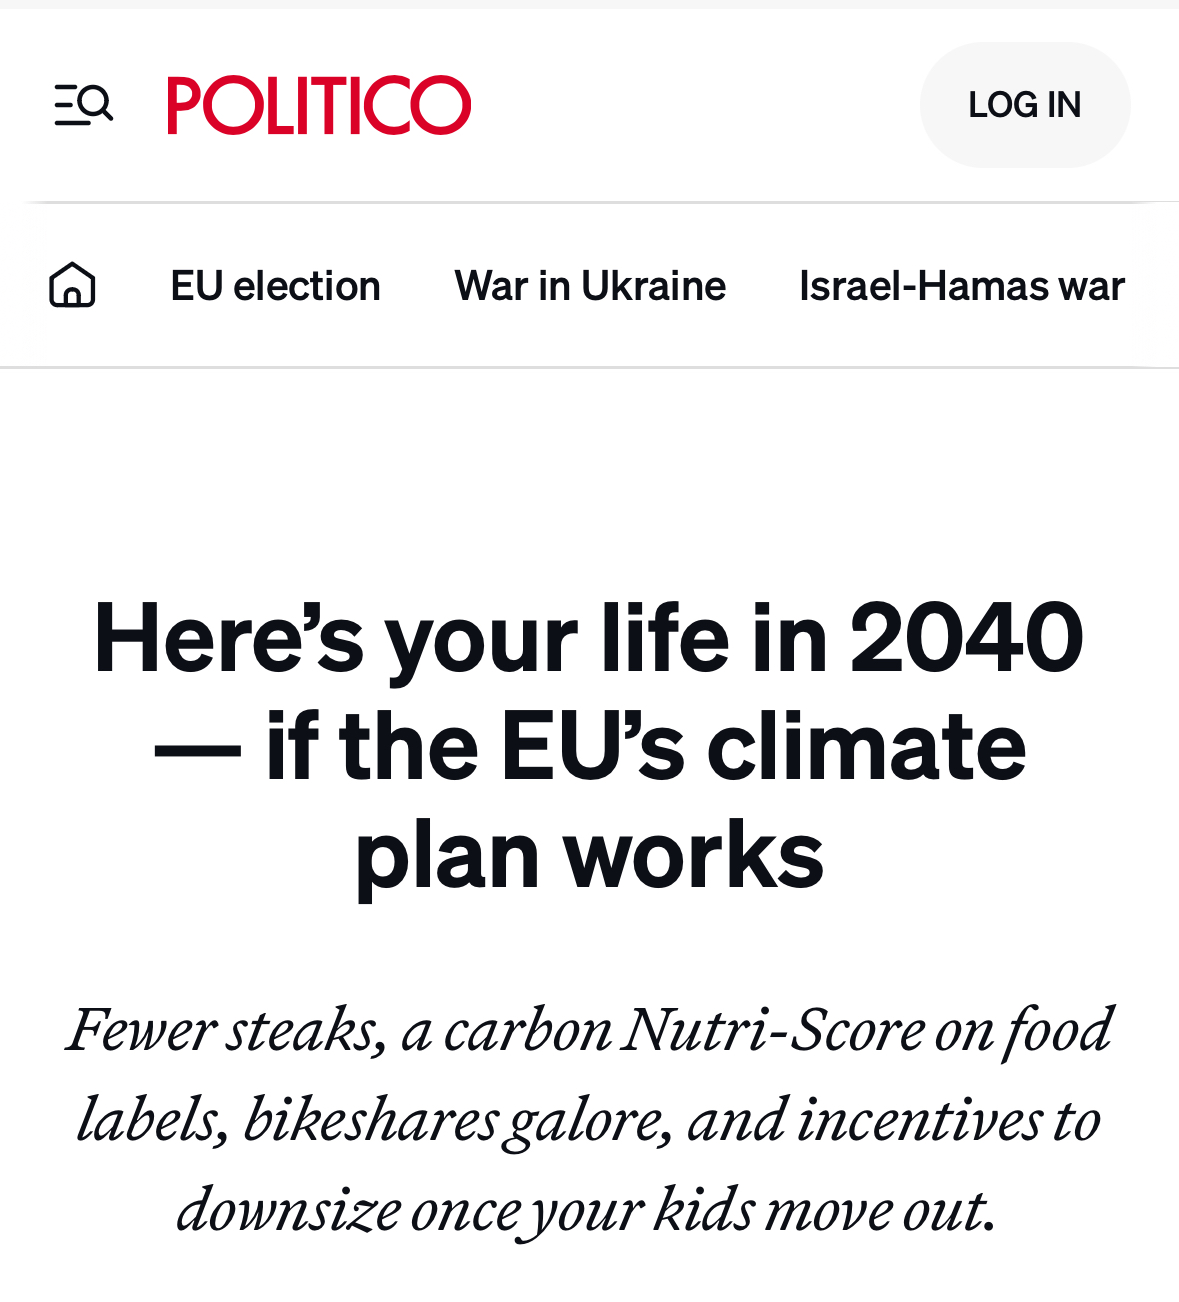
Task: Tap the three-line hamburger part of the menu icon
Action: tap(68, 105)
